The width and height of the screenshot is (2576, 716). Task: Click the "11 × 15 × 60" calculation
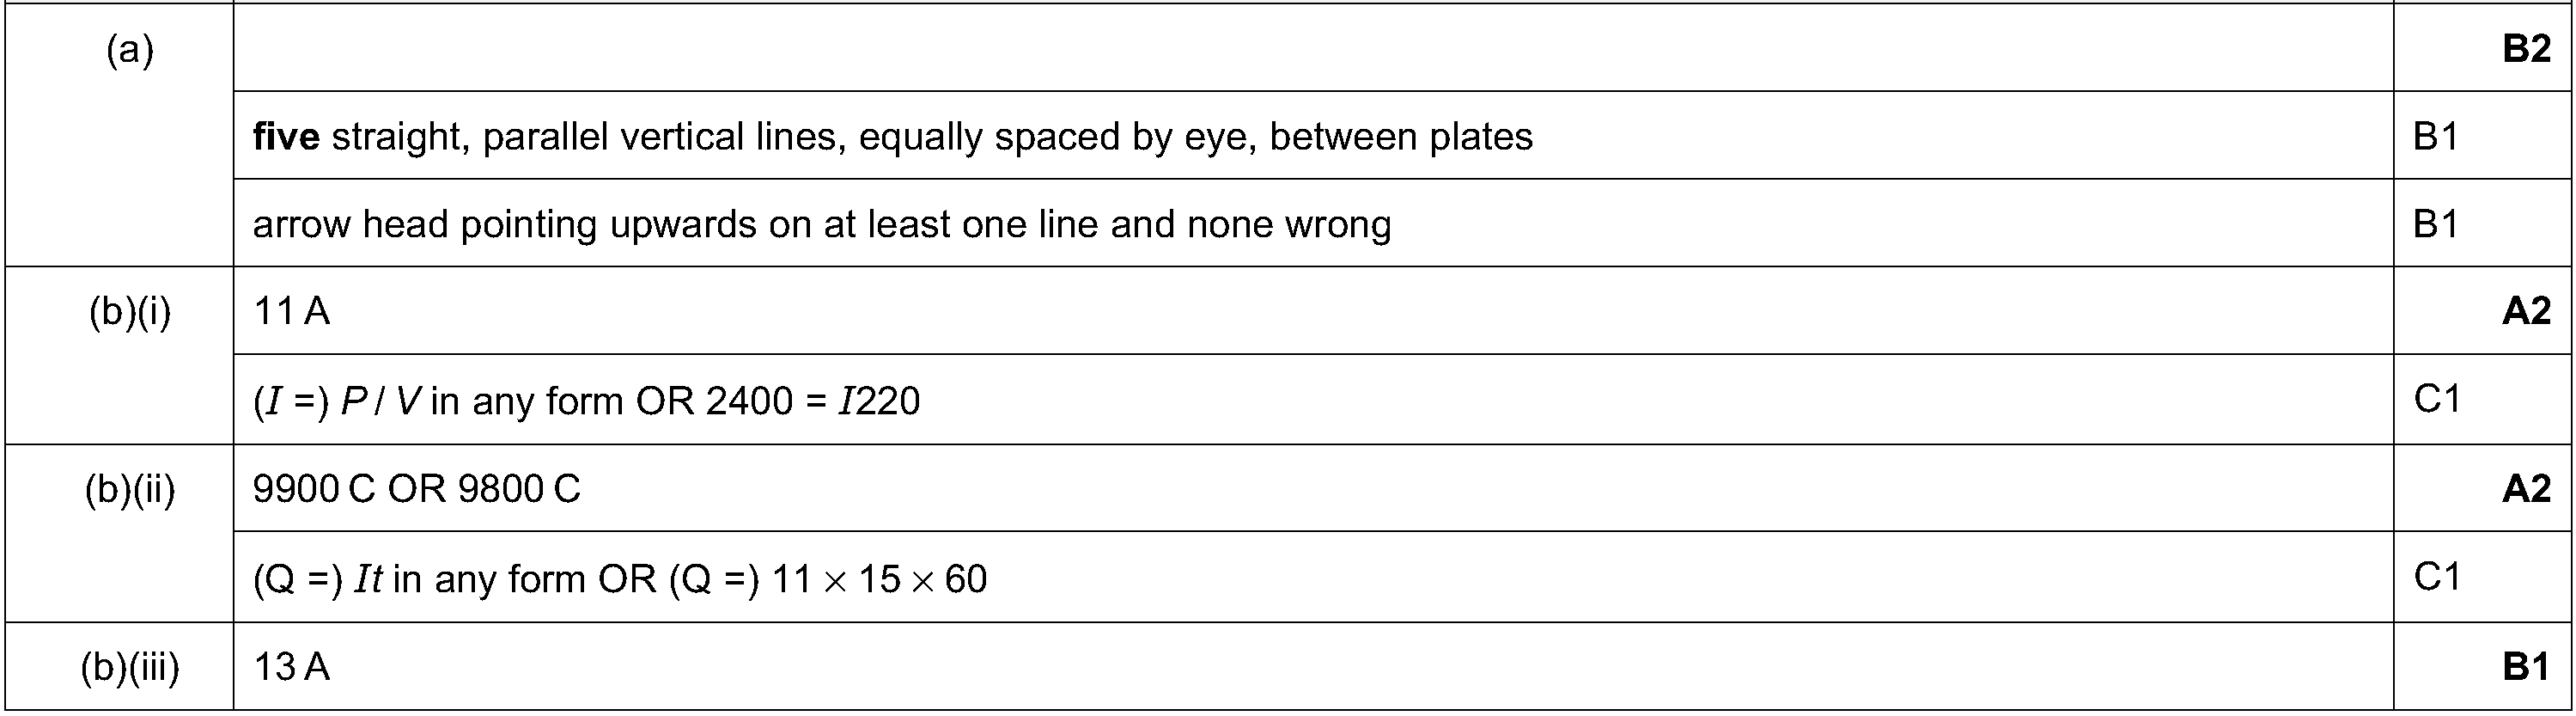879,579
